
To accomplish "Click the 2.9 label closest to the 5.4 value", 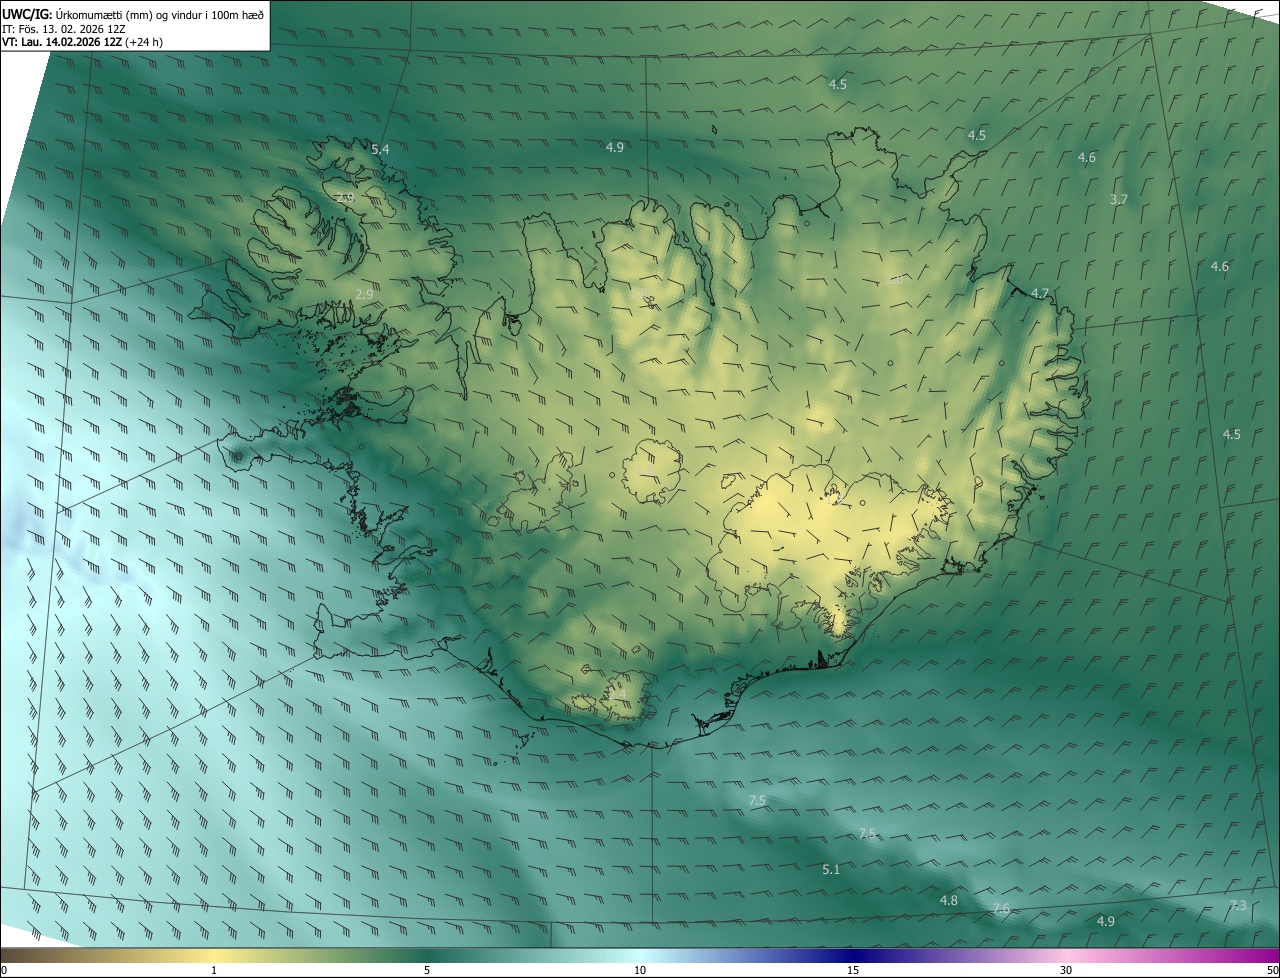I will click(x=345, y=198).
